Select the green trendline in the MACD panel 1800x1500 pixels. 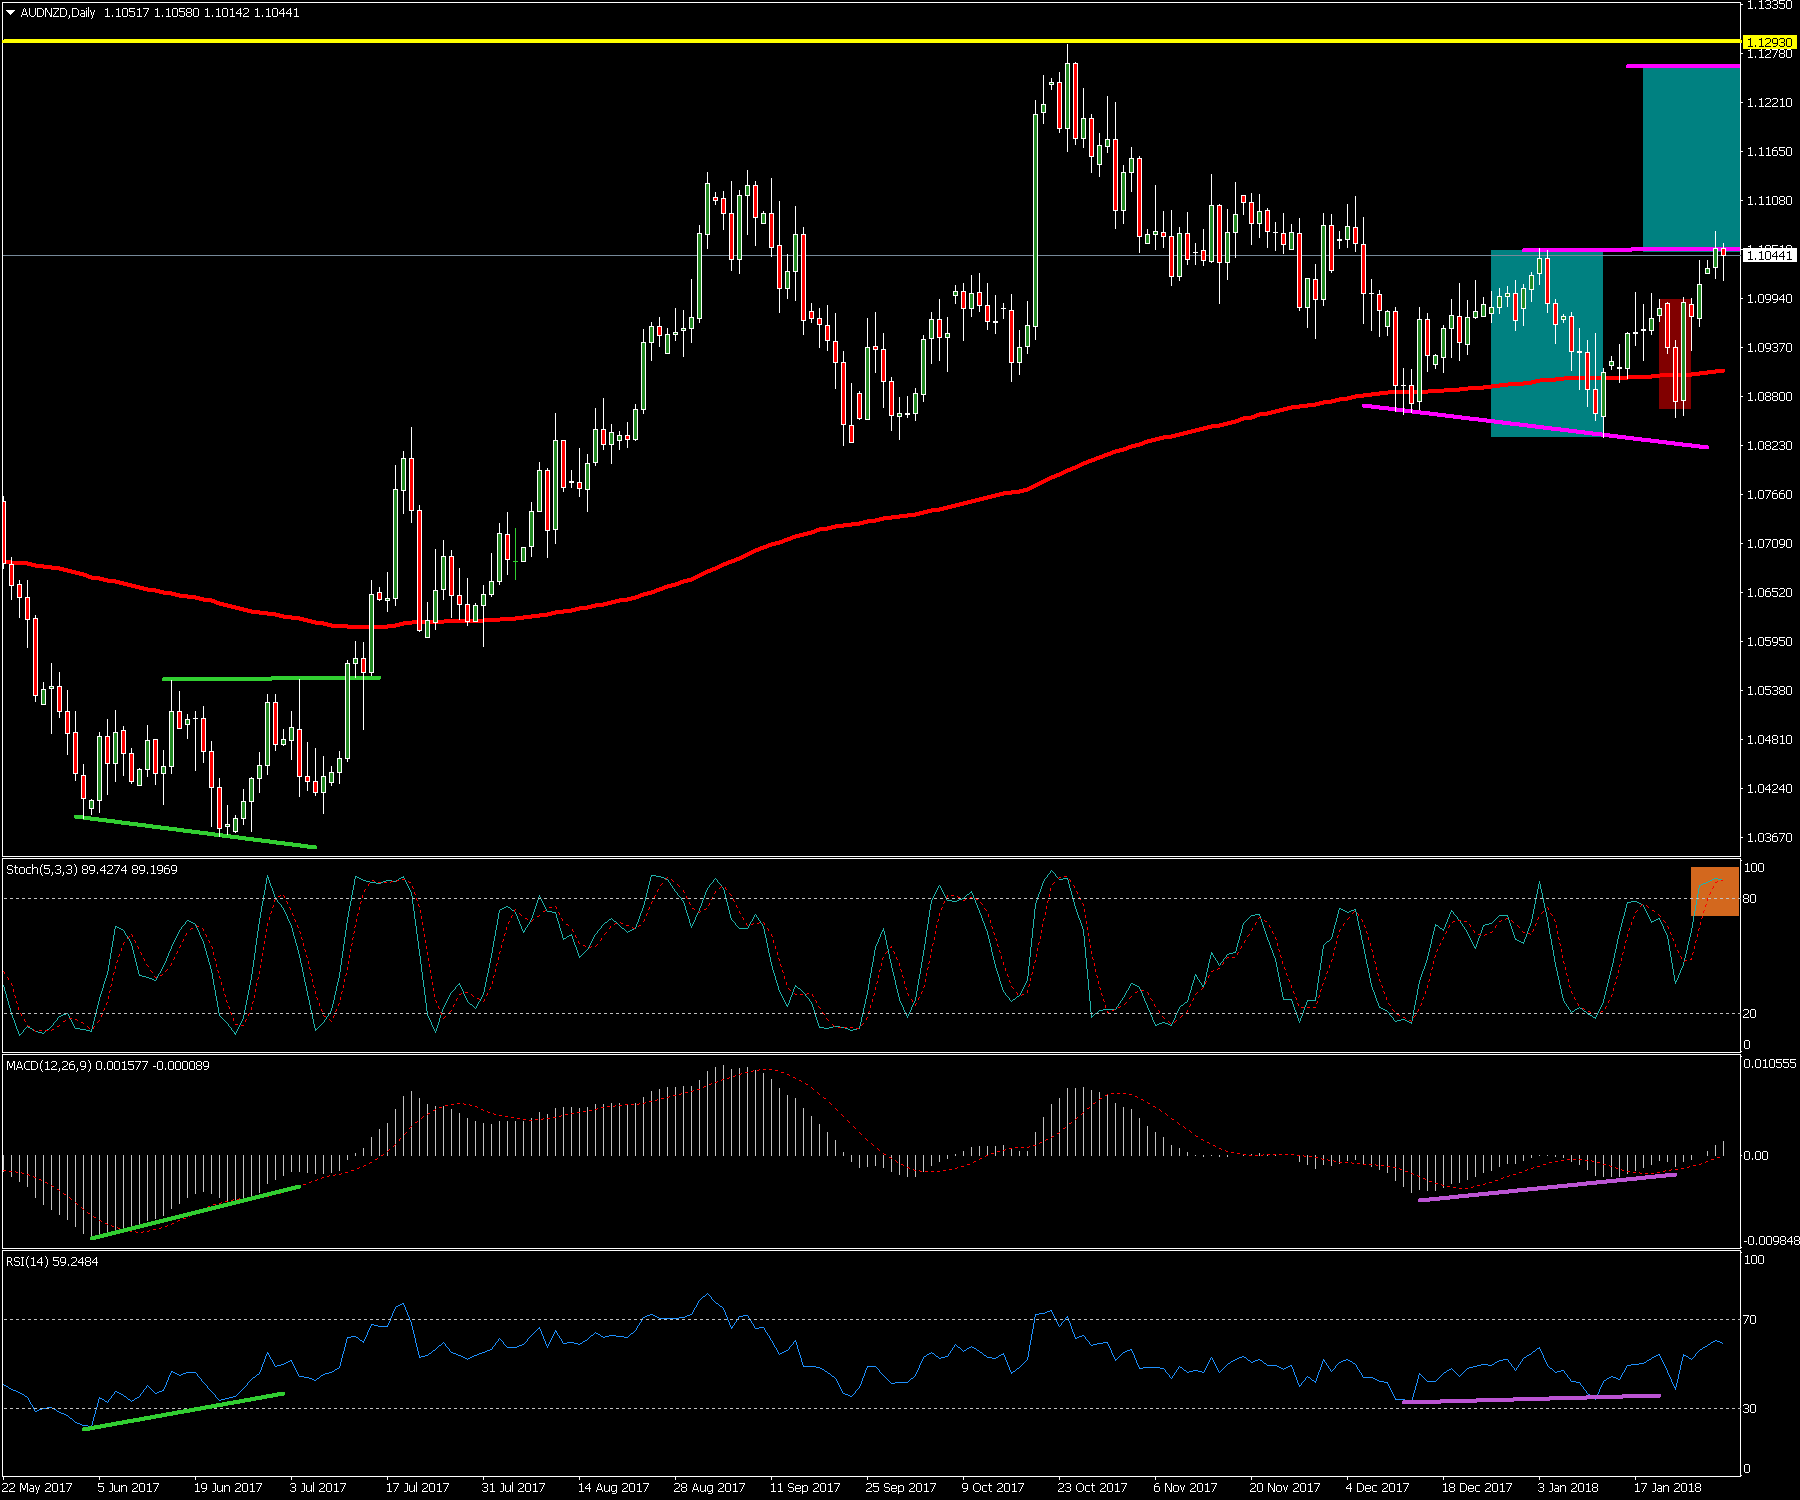[195, 1212]
